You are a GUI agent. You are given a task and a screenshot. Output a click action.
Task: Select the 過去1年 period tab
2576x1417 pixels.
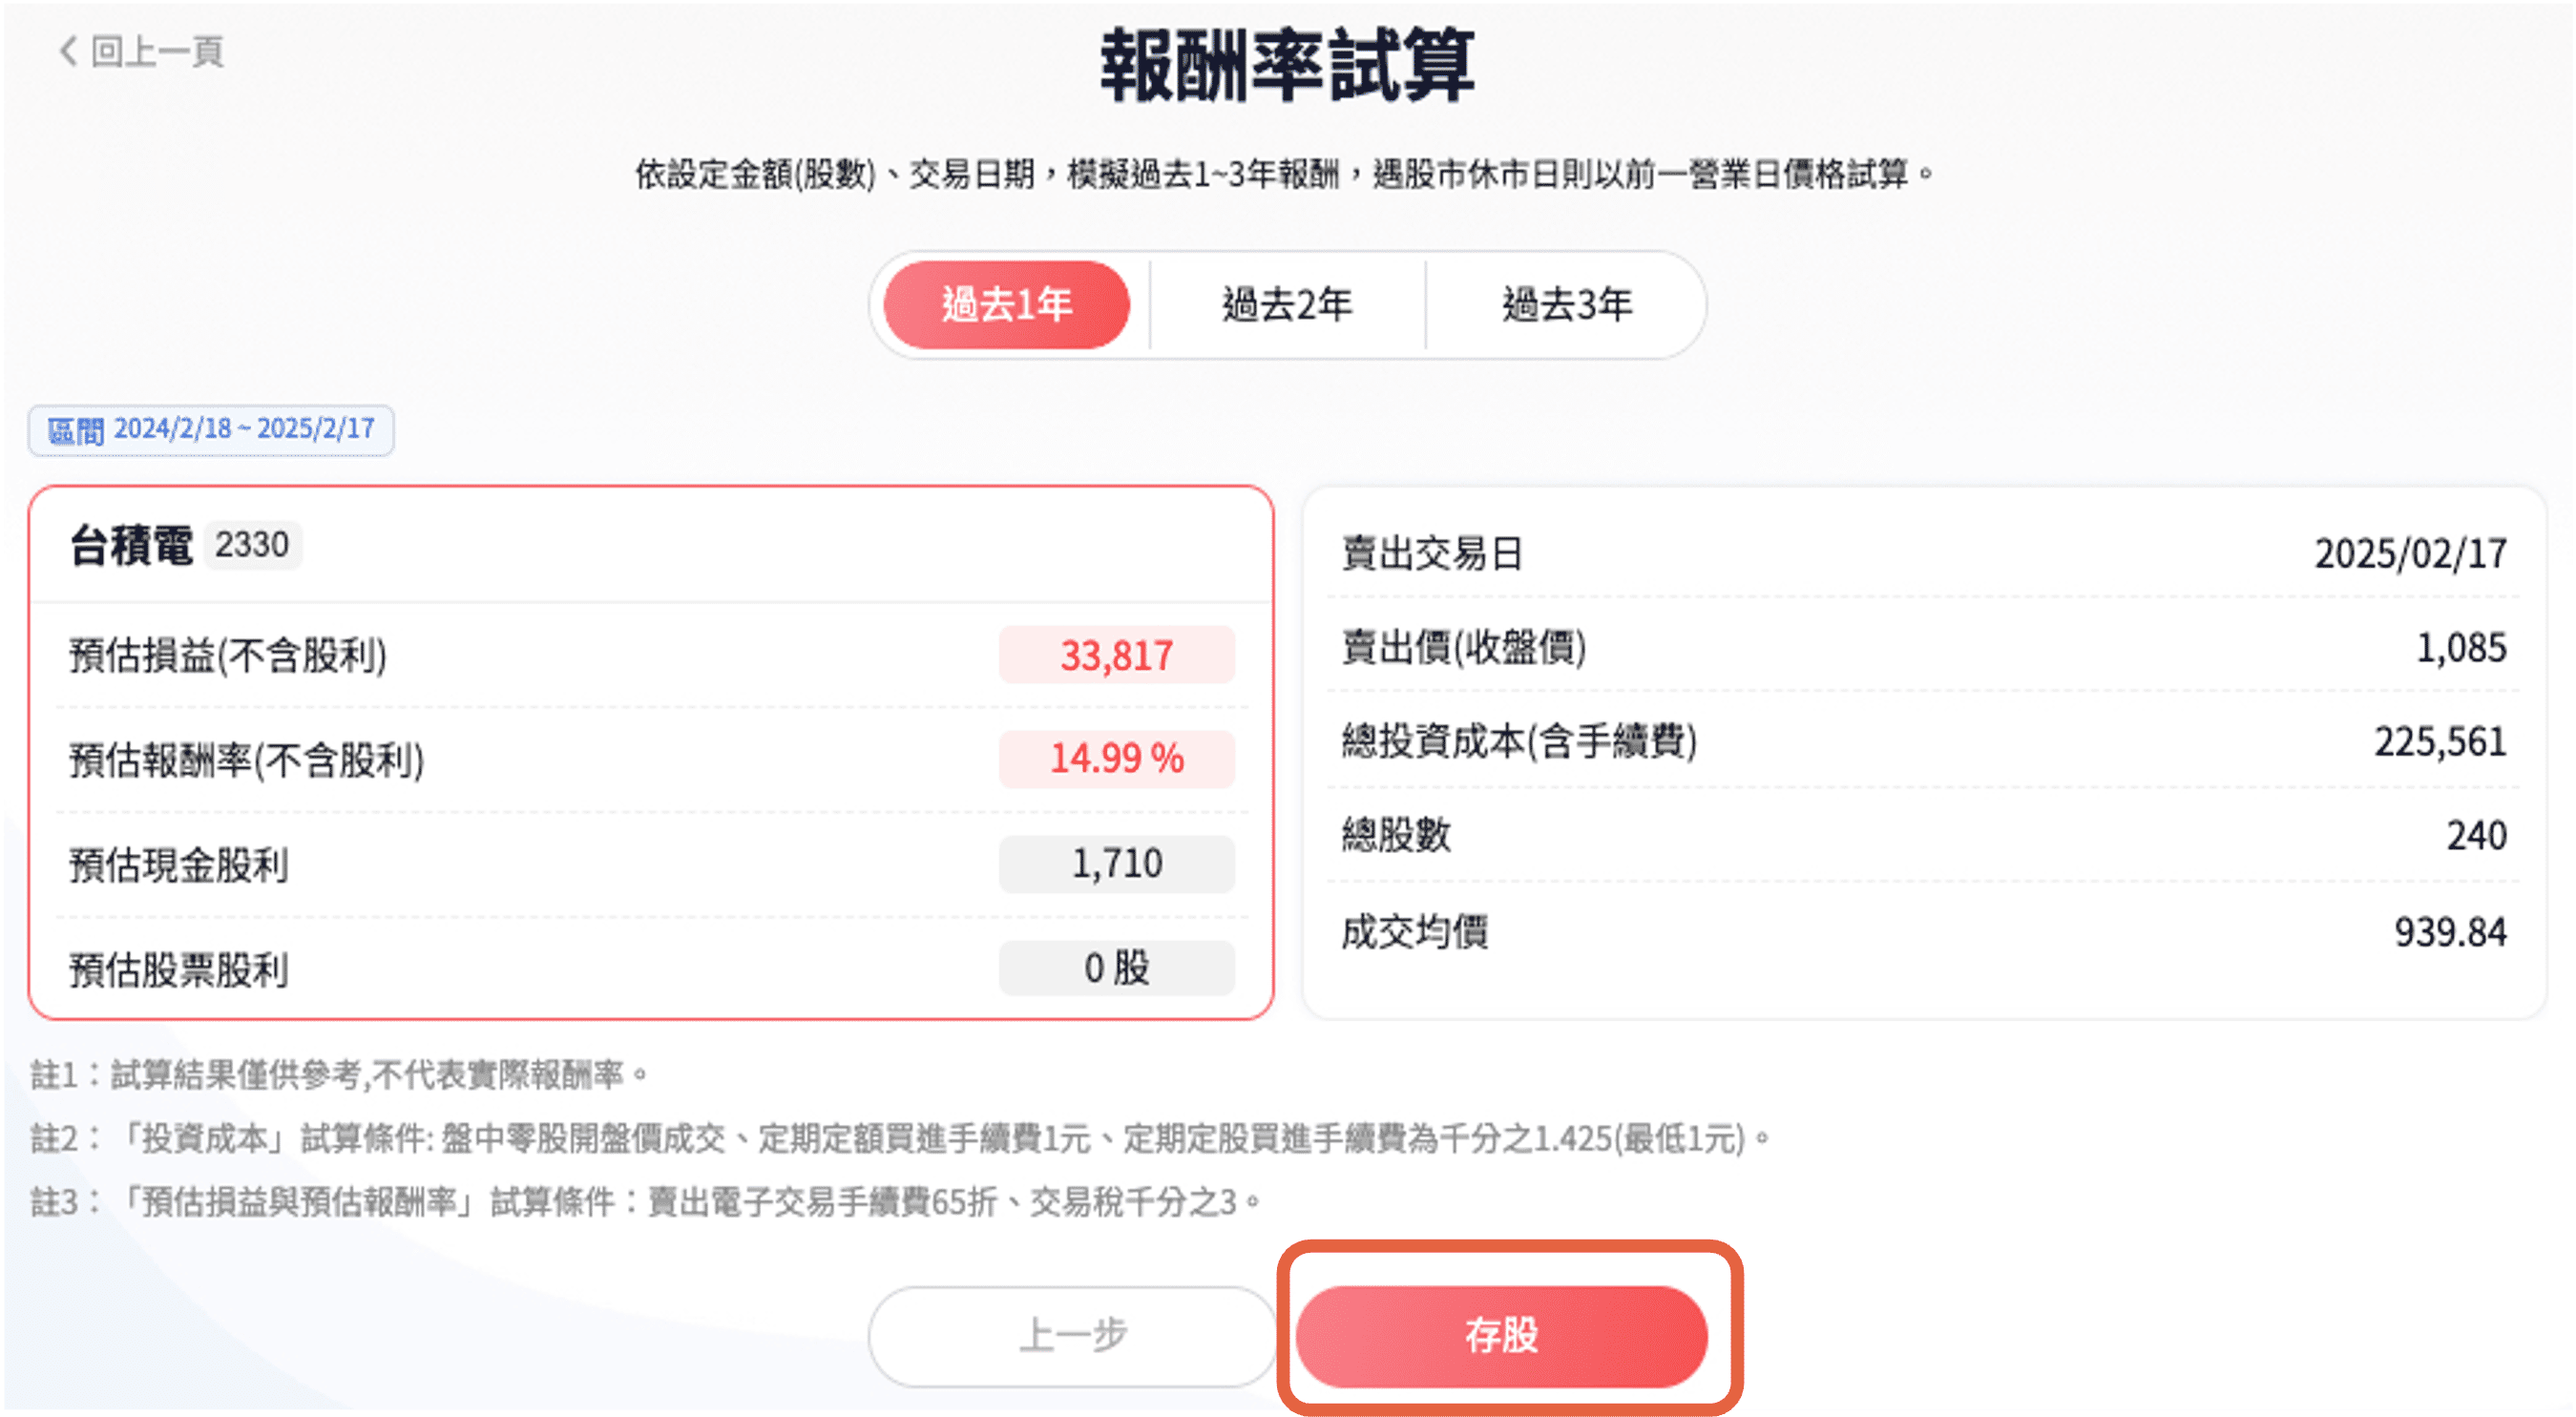1007,305
